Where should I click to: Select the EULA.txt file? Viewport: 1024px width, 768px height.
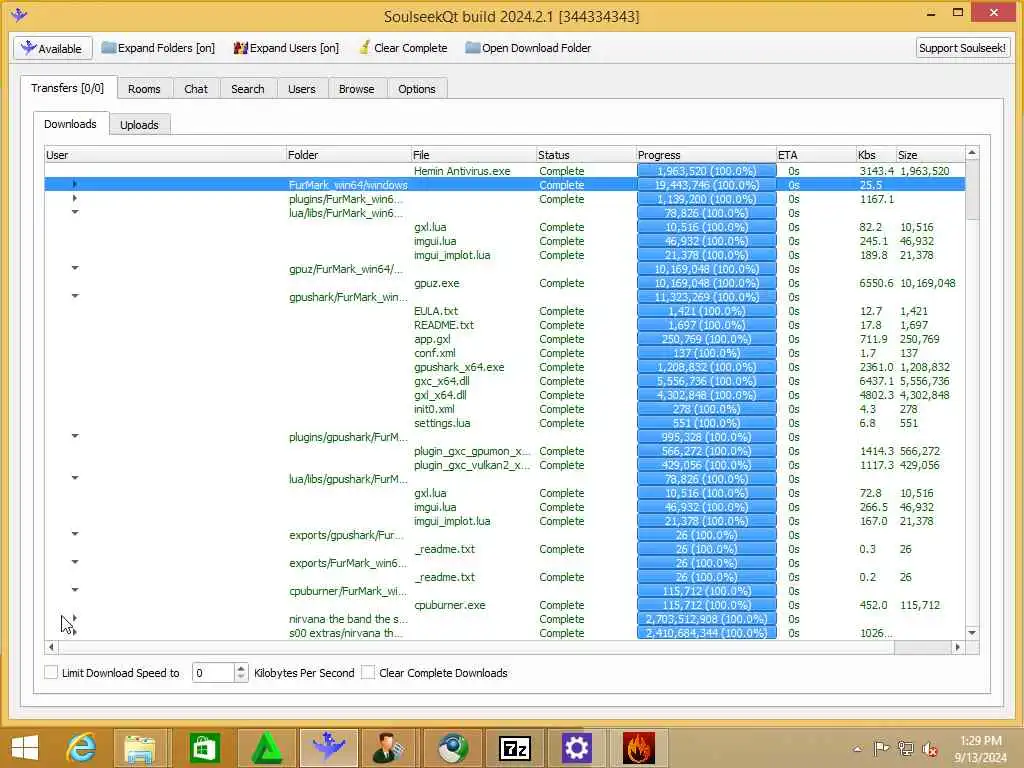436,311
